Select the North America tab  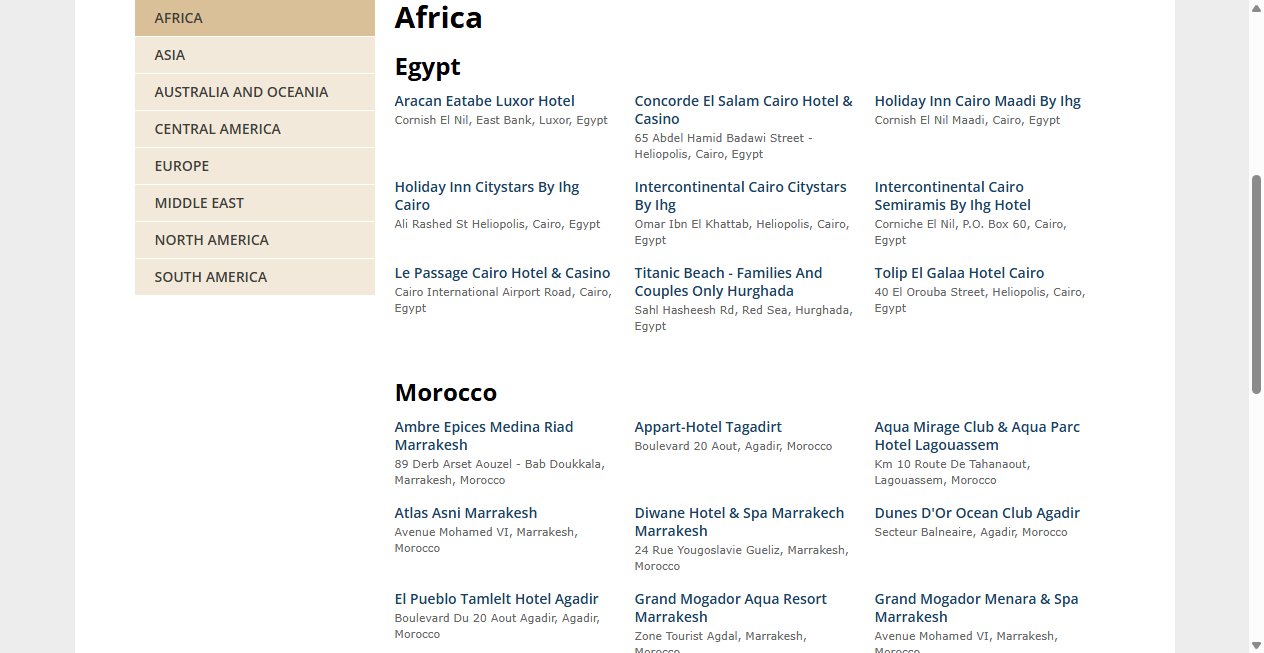pyautogui.click(x=255, y=240)
